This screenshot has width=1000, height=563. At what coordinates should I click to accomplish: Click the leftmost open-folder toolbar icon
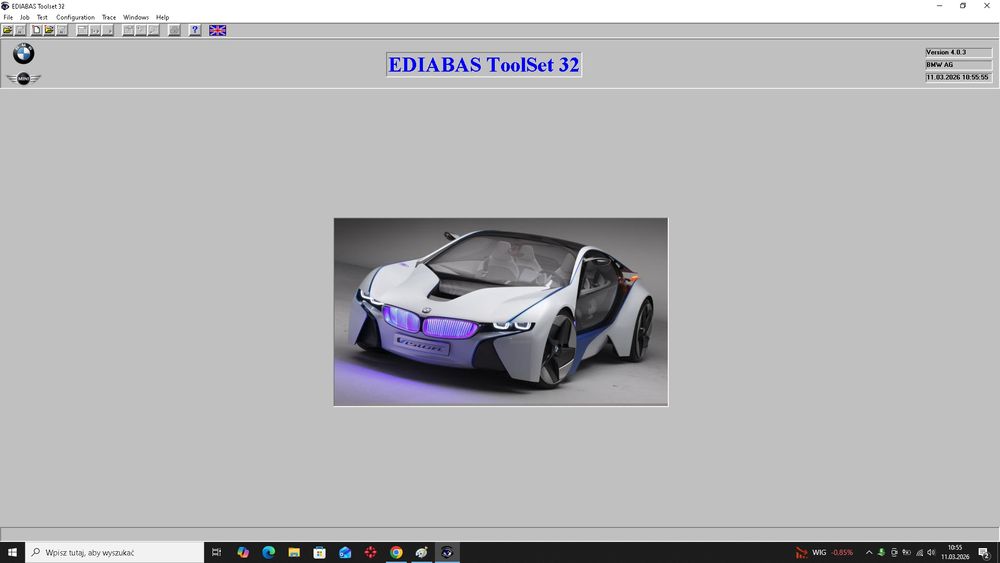coord(7,30)
